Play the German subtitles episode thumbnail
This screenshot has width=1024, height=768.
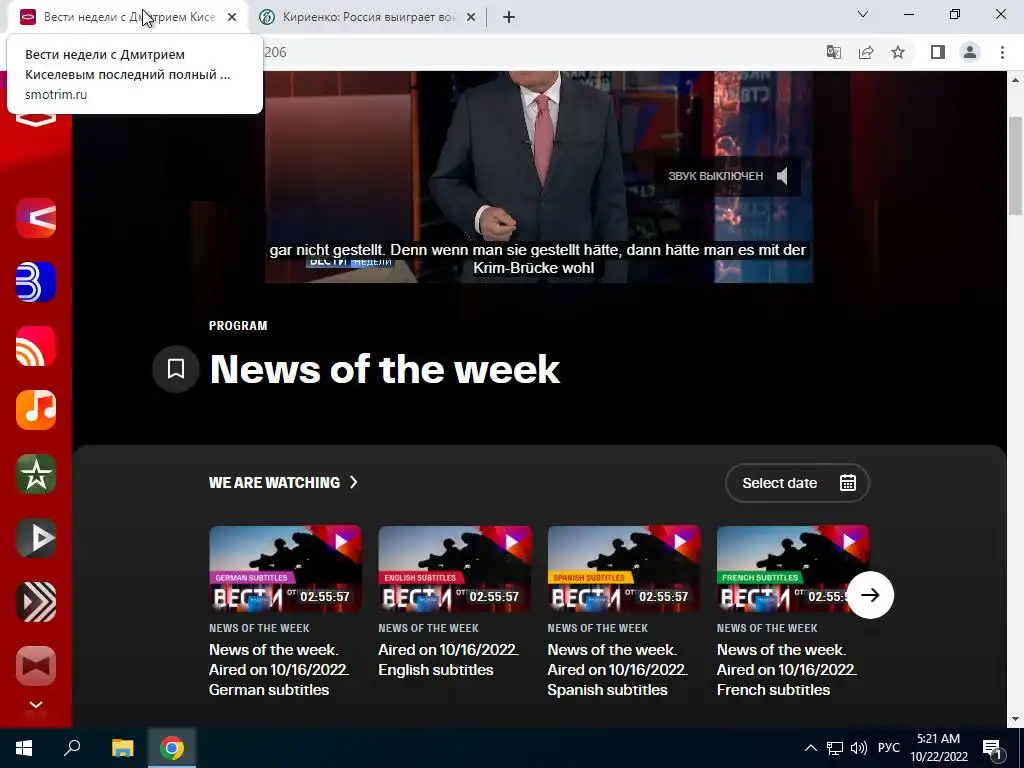click(x=285, y=569)
